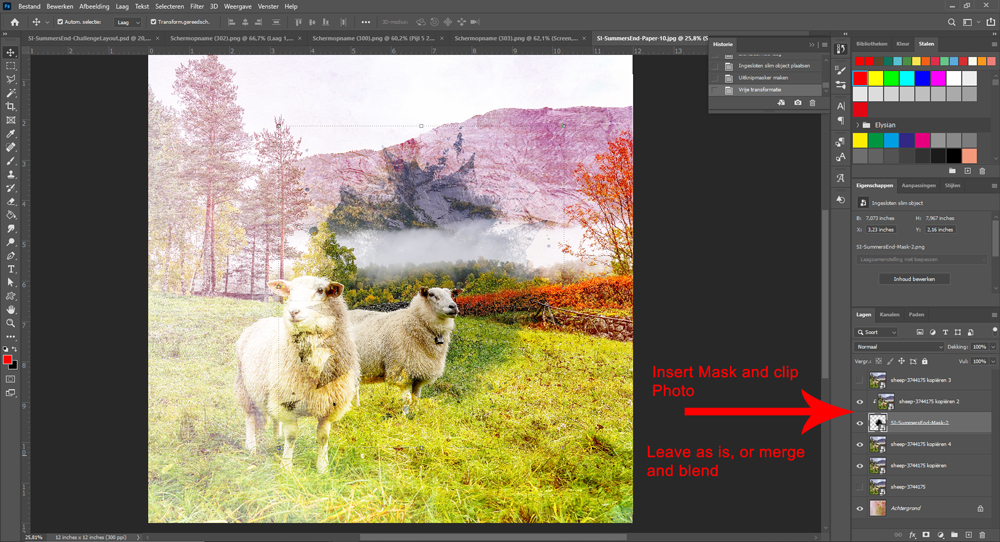Select the Eraser tool

click(11, 201)
